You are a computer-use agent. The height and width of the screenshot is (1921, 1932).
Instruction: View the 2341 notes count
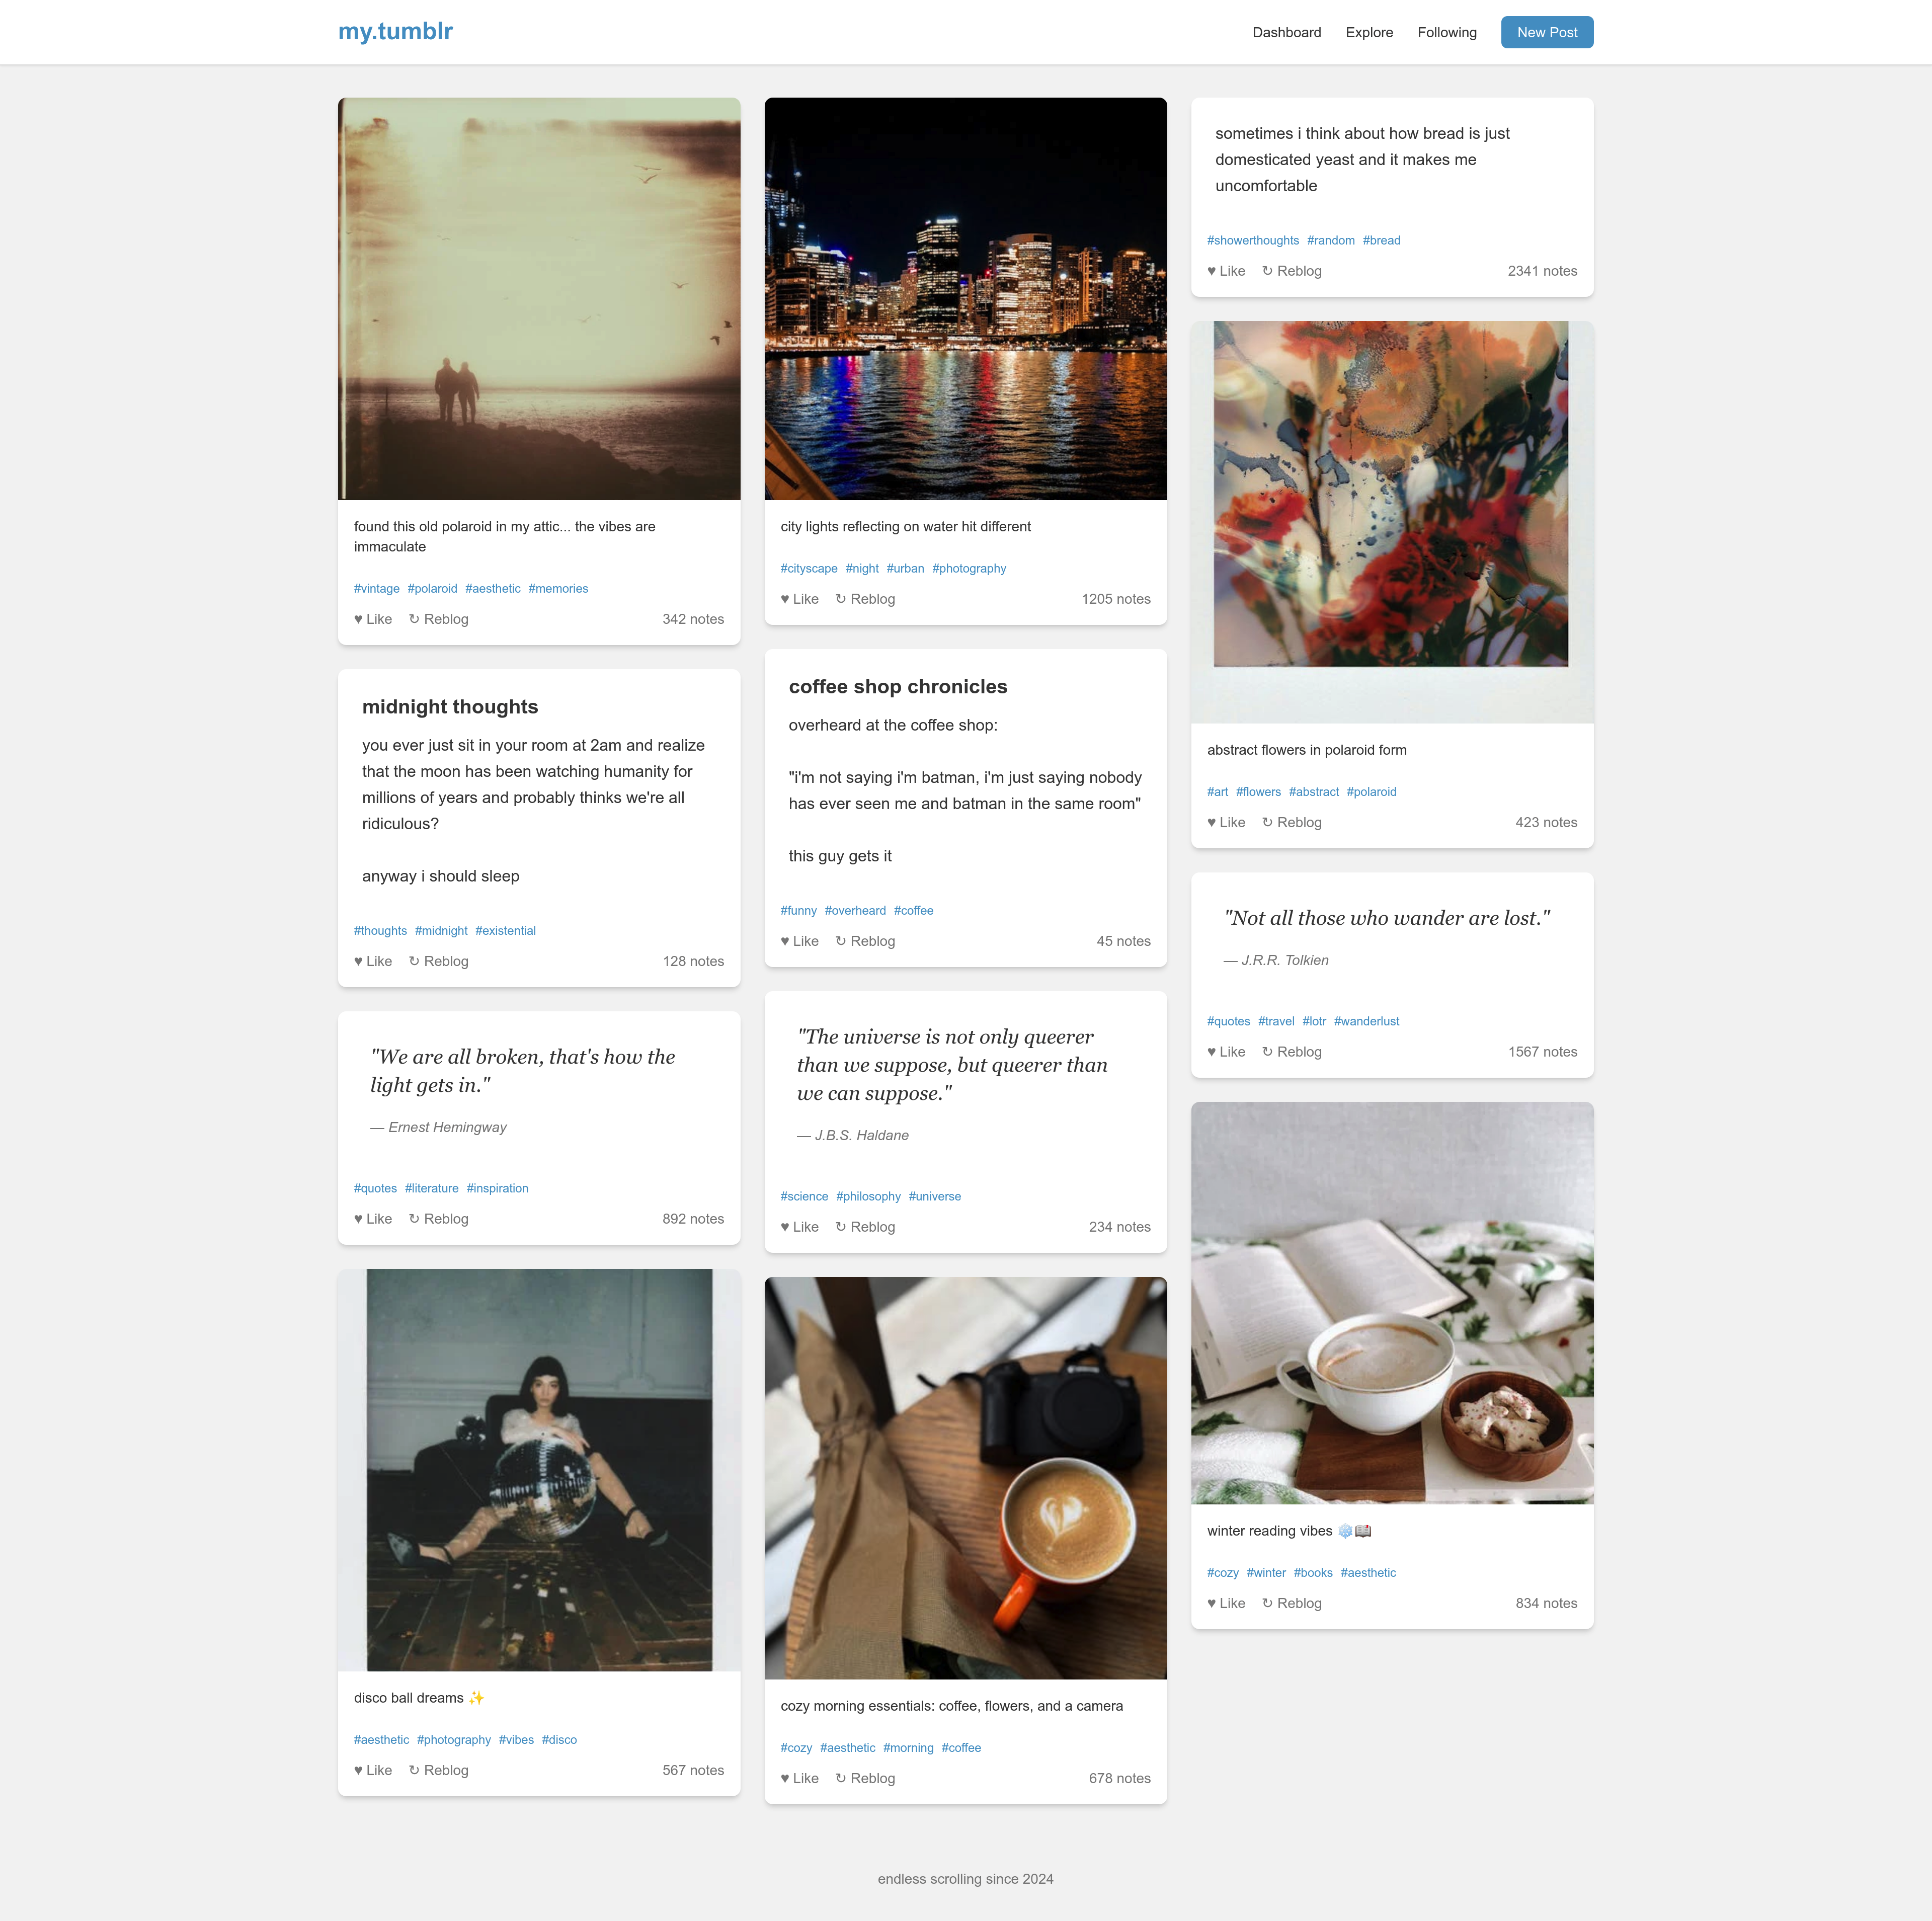point(1542,271)
